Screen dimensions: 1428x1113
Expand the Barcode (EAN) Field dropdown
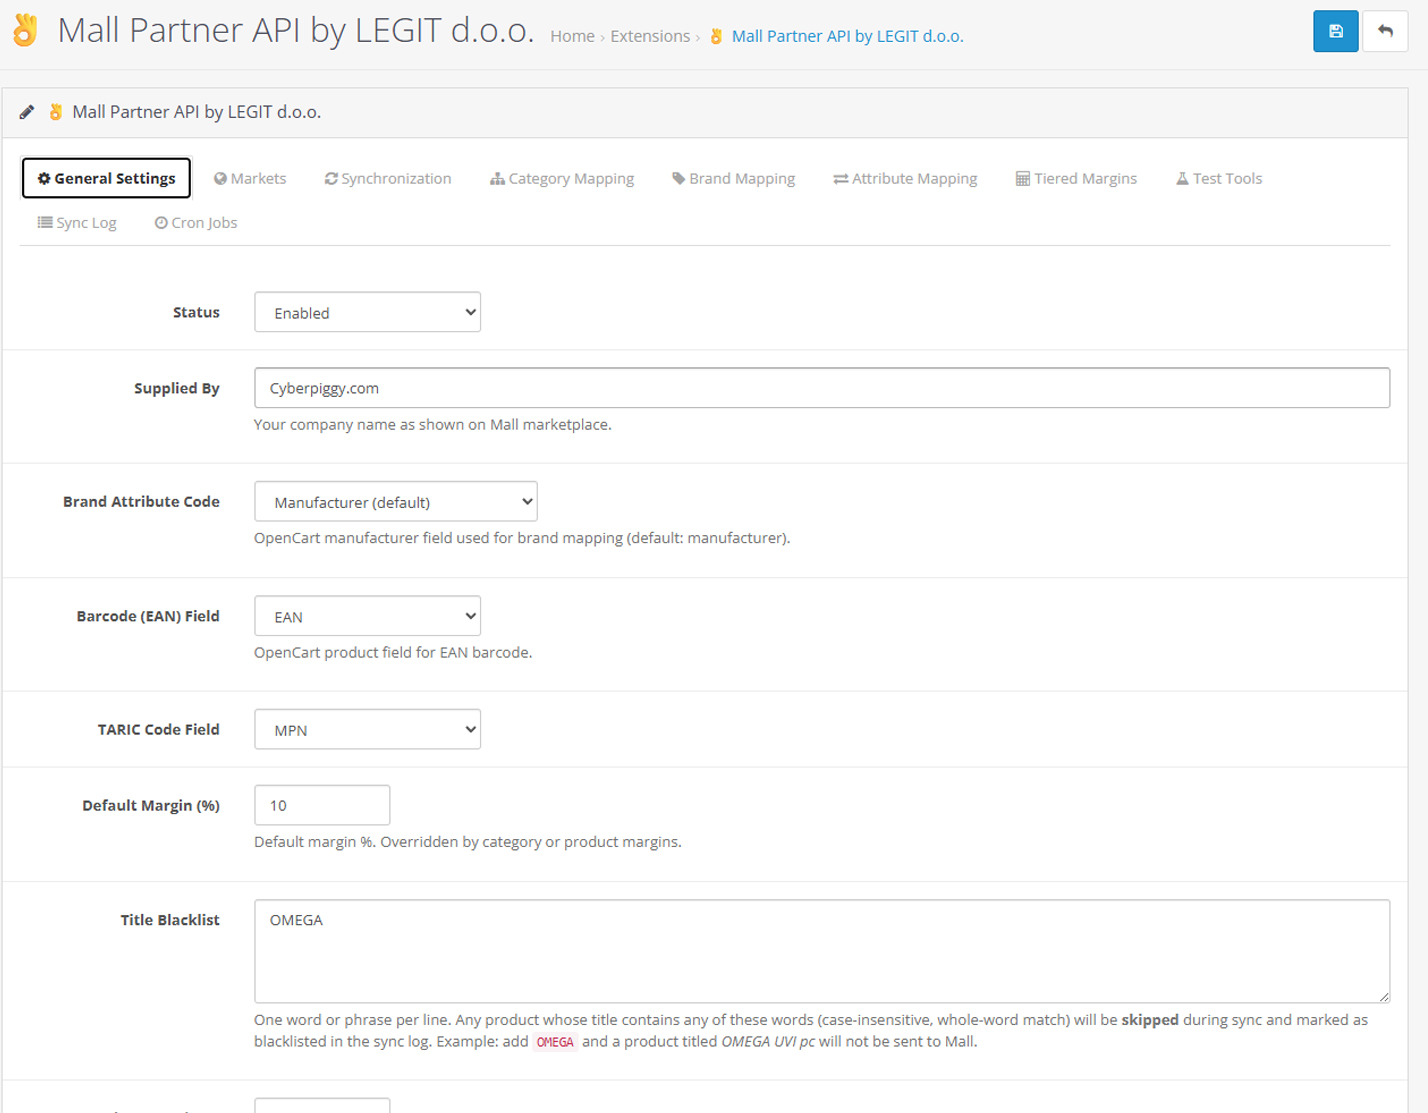pyautogui.click(x=367, y=616)
